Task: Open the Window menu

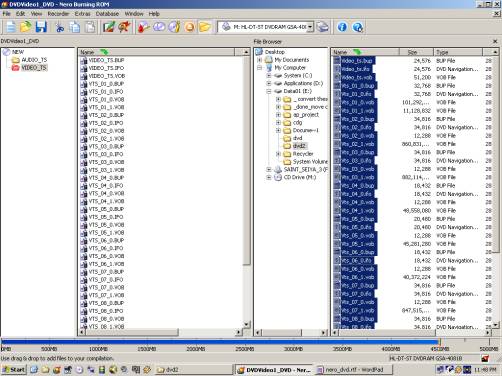Action: pyautogui.click(x=134, y=14)
